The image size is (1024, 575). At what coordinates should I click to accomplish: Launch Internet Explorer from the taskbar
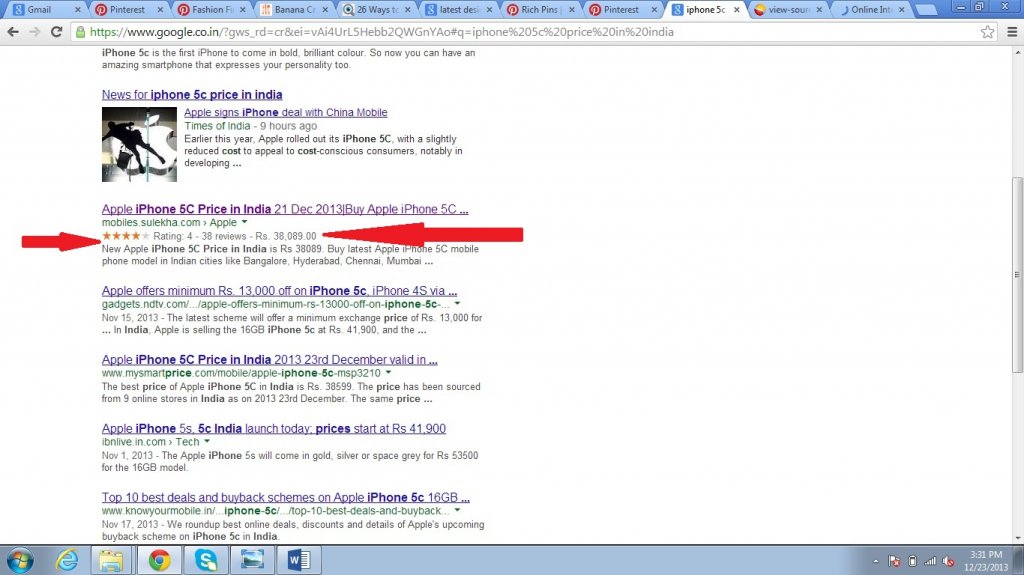tap(67, 560)
